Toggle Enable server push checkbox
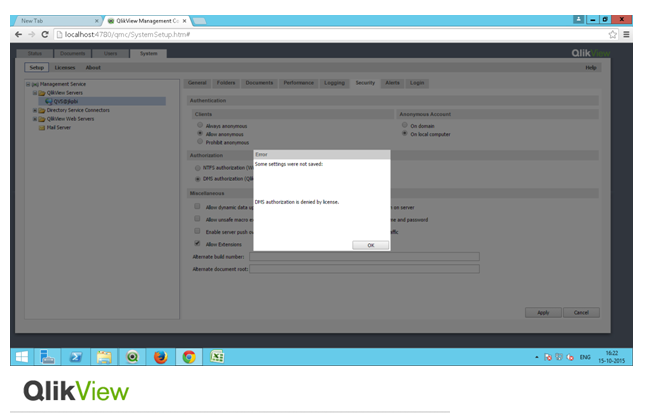650x413 pixels. click(x=197, y=231)
